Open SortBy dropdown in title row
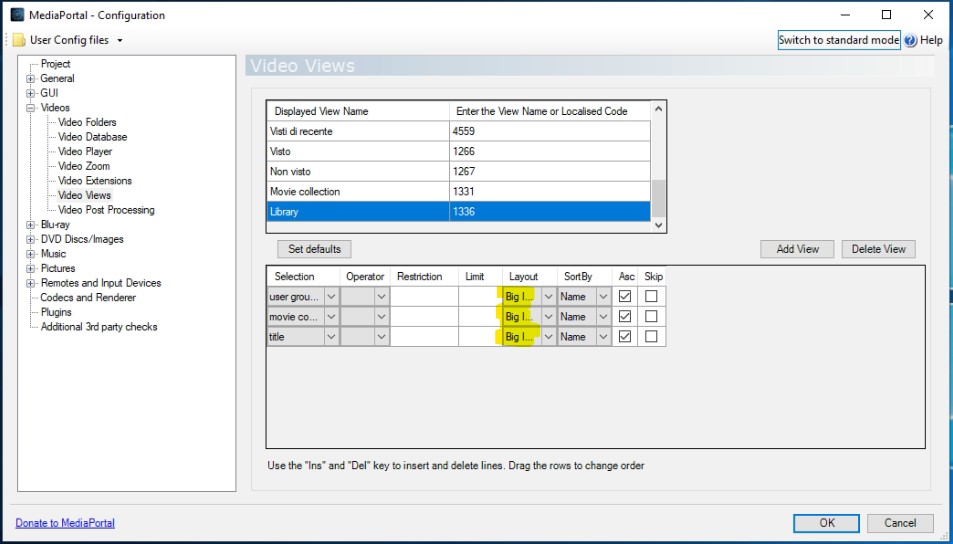 pyautogui.click(x=604, y=337)
